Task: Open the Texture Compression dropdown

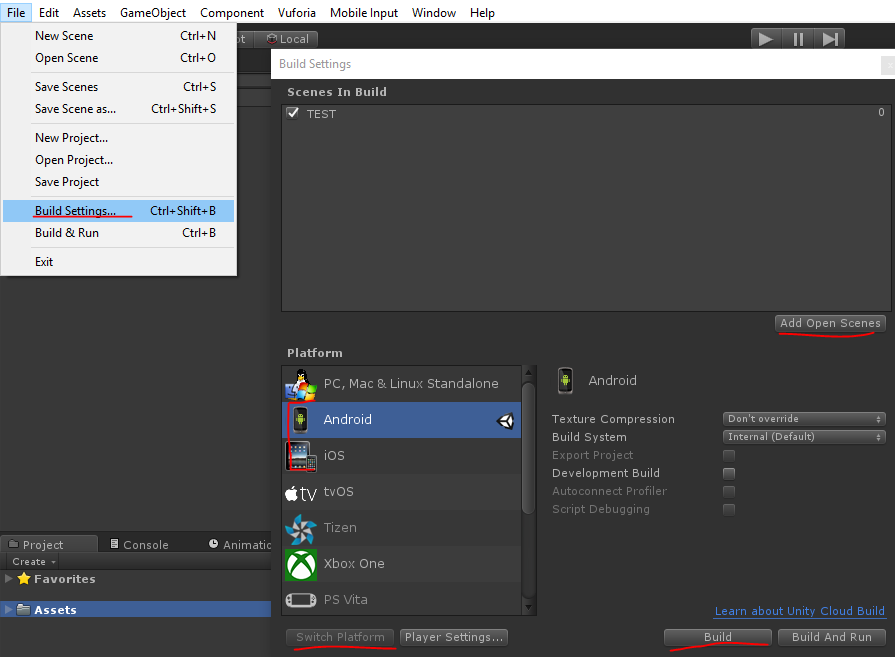Action: coord(804,419)
